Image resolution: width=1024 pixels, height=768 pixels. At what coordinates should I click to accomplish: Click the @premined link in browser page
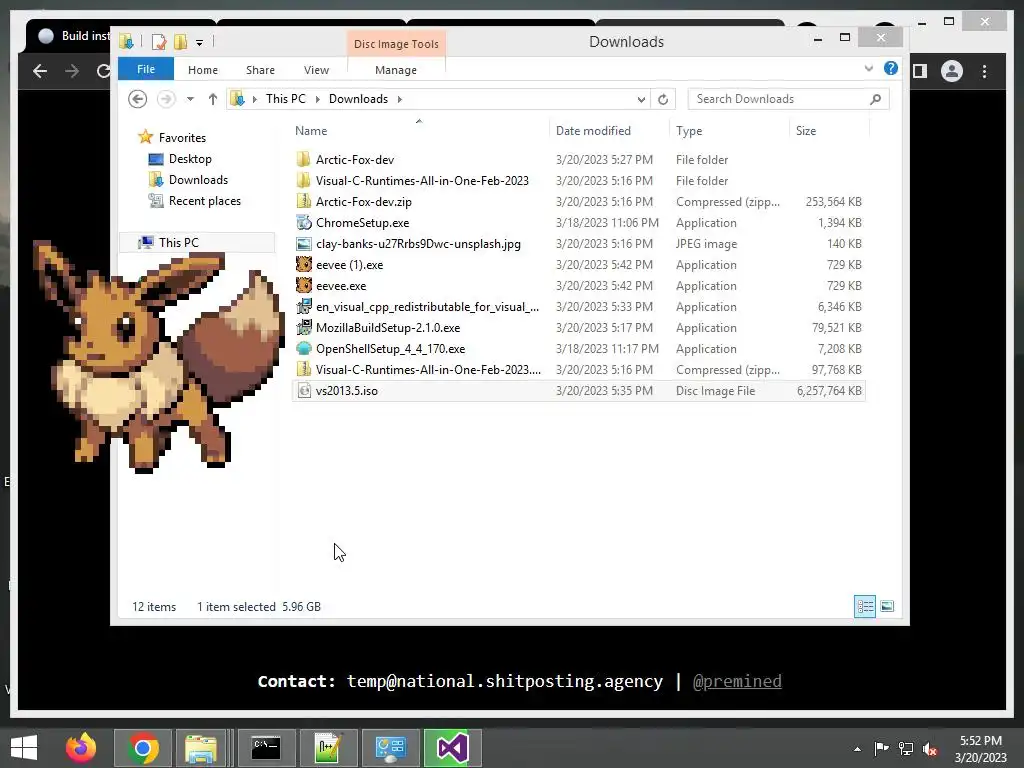pyautogui.click(x=737, y=681)
